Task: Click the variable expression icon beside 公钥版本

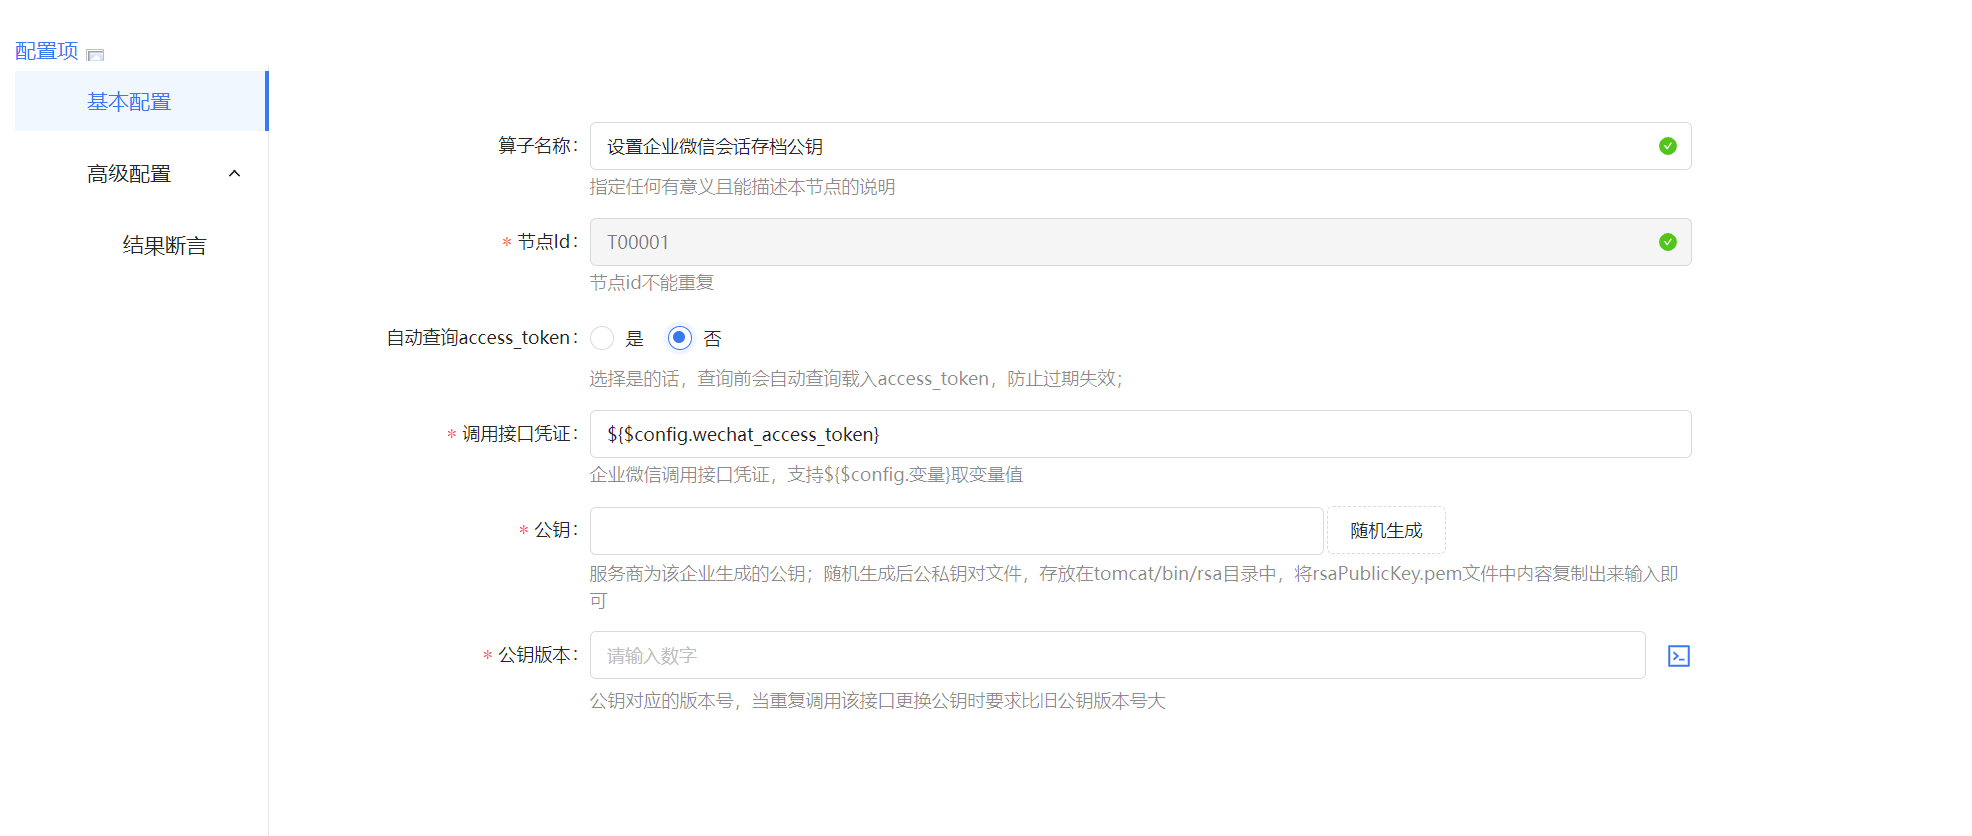Action: 1678,656
